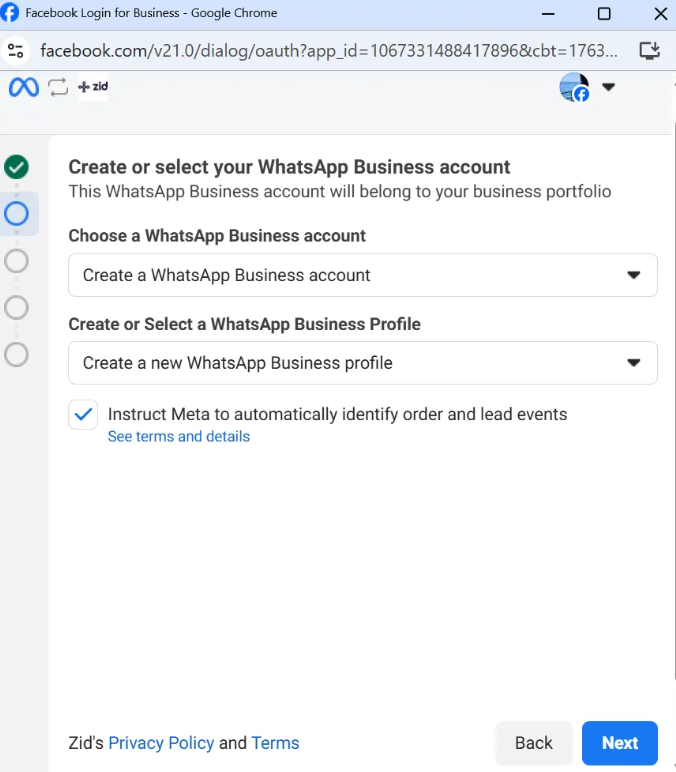This screenshot has height=772, width=676.
Task: Open the WhatsApp Business Profile dropdown
Action: 363,363
